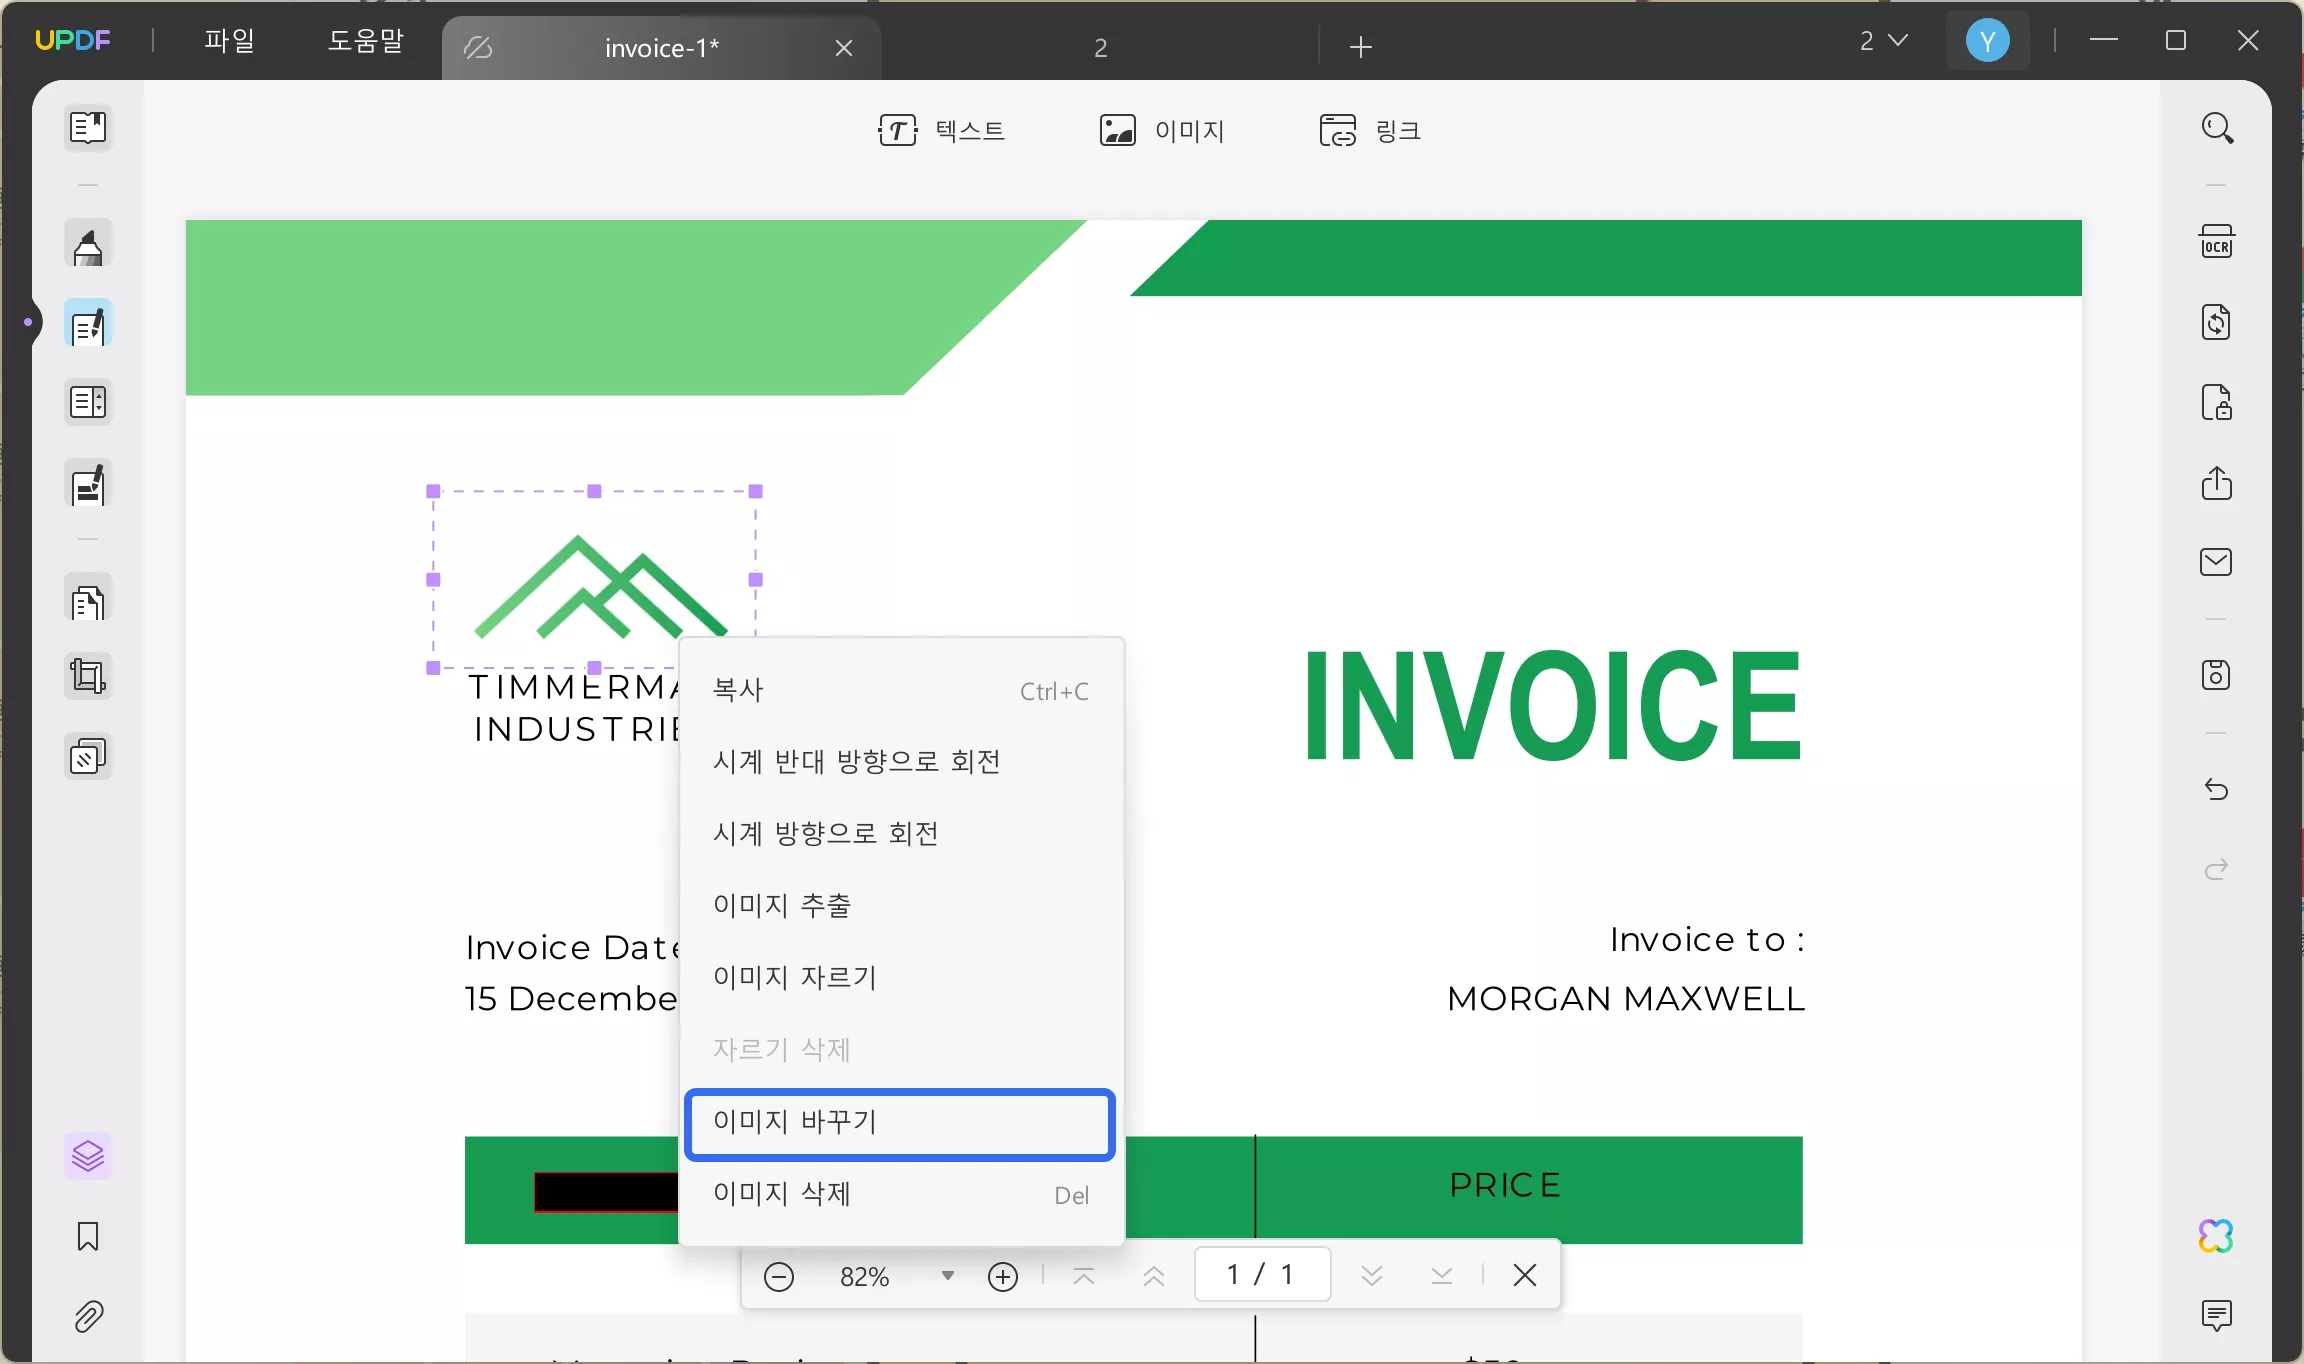Open the crop pages tool
The height and width of the screenshot is (1364, 2304).
(x=88, y=677)
